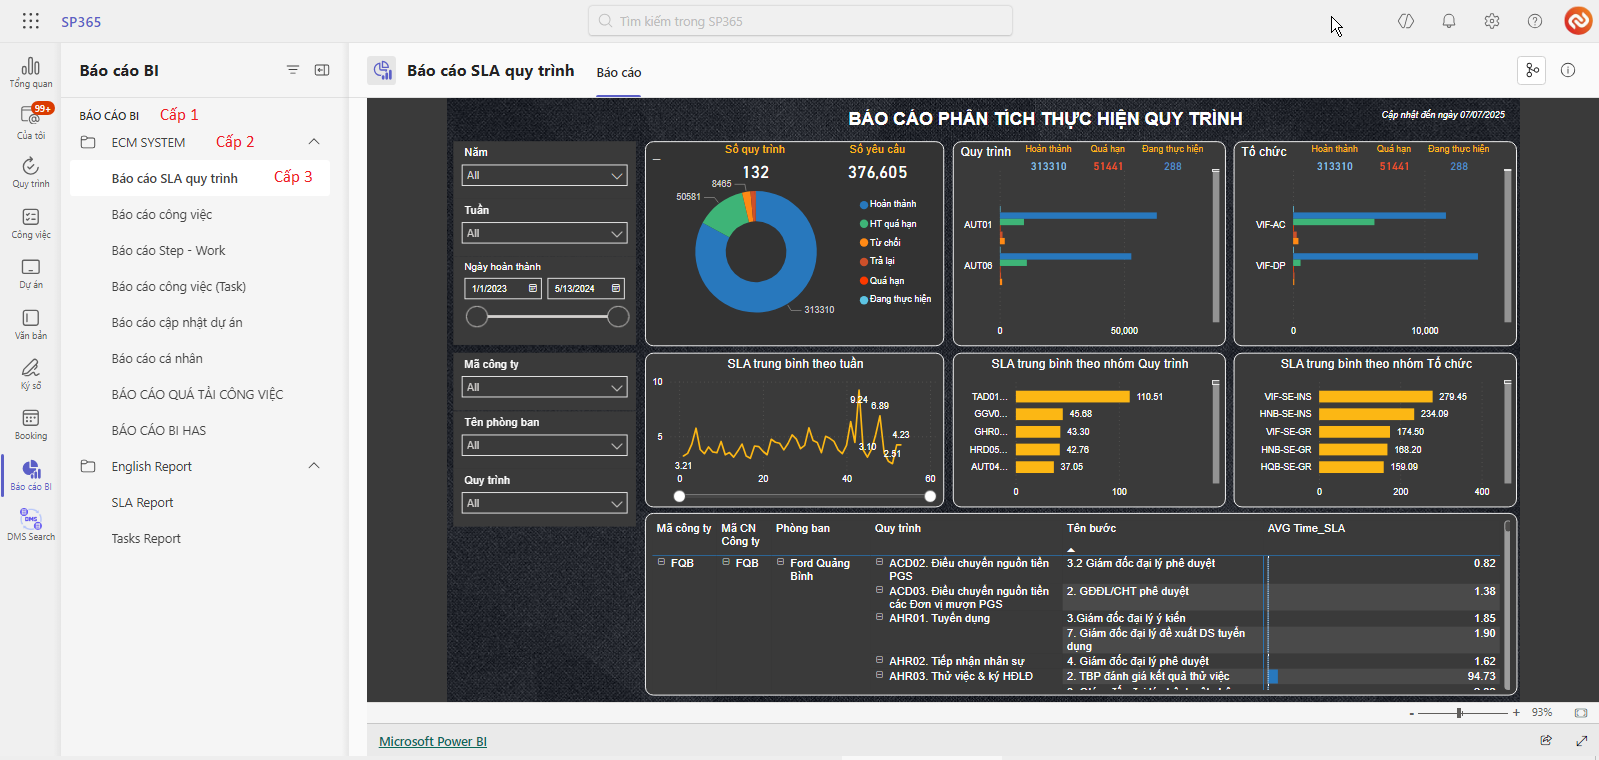The width and height of the screenshot is (1599, 760).
Task: Open SLA Report under English Report
Action: click(142, 503)
